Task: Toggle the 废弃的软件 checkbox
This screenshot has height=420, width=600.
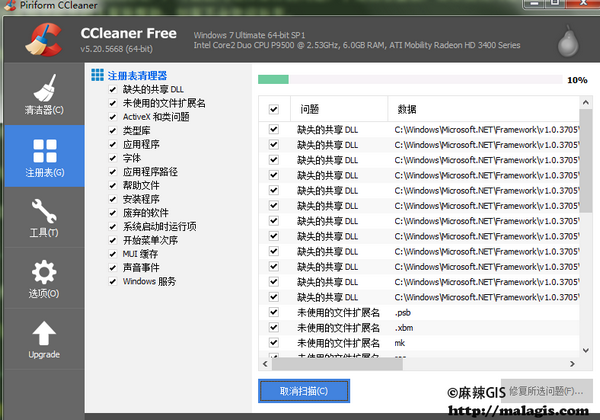Action: coord(112,213)
